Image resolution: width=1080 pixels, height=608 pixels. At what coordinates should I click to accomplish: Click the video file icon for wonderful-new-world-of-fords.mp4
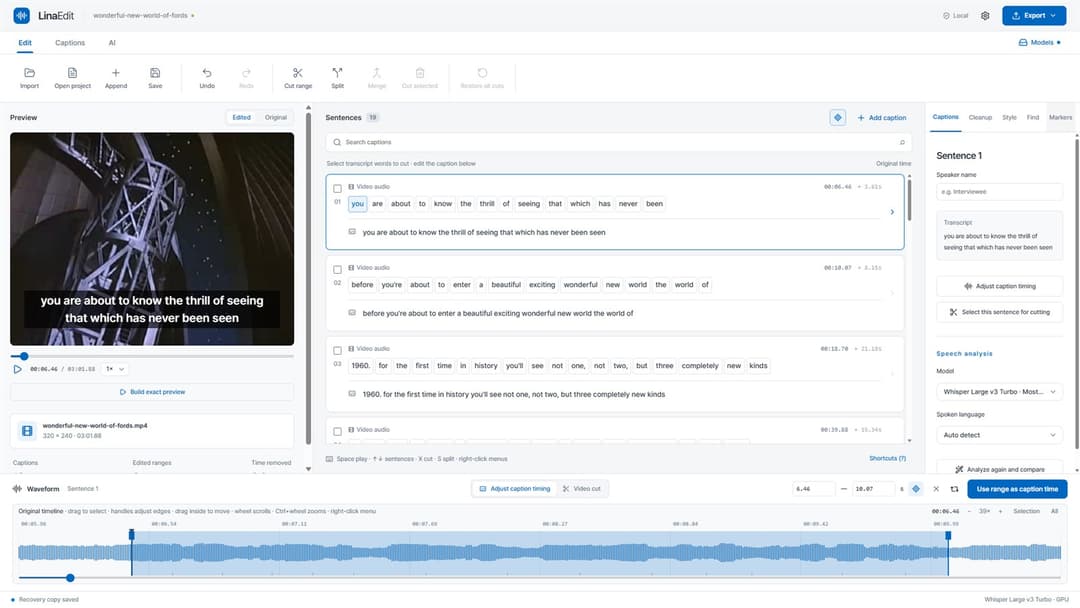pos(27,431)
